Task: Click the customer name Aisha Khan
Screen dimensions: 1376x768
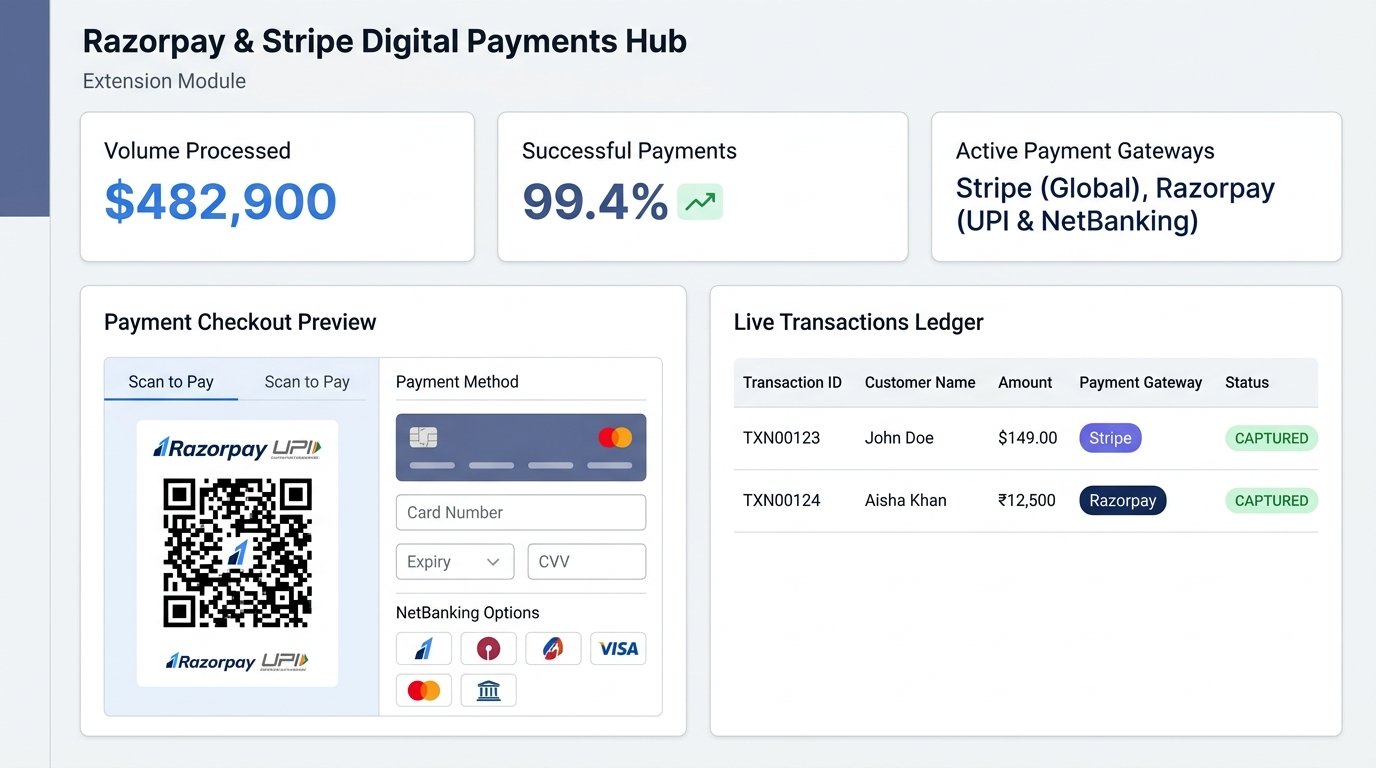Action: pos(906,500)
